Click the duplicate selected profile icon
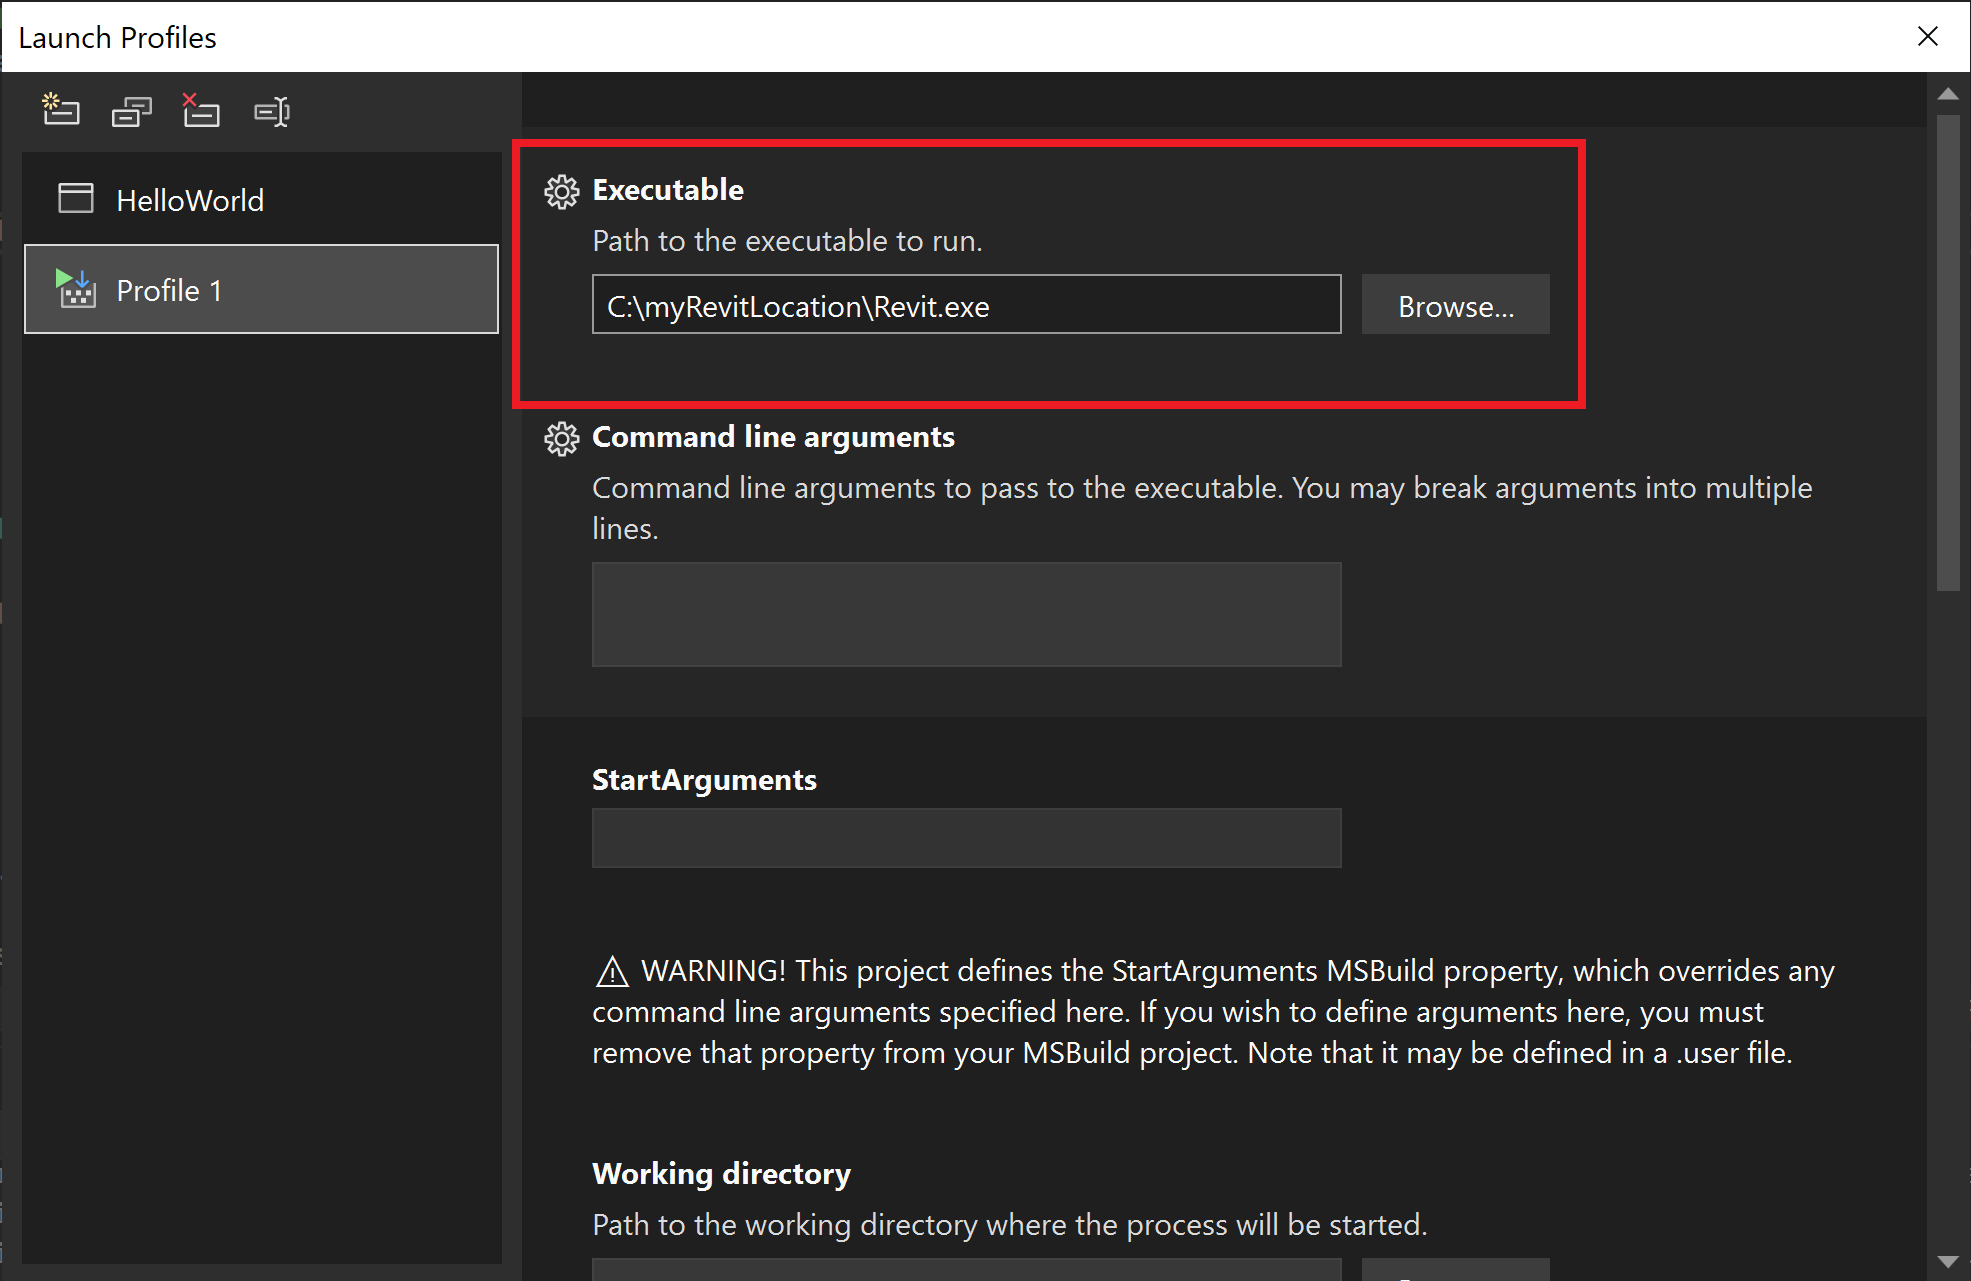Screen dimensions: 1971x1281 [131, 111]
